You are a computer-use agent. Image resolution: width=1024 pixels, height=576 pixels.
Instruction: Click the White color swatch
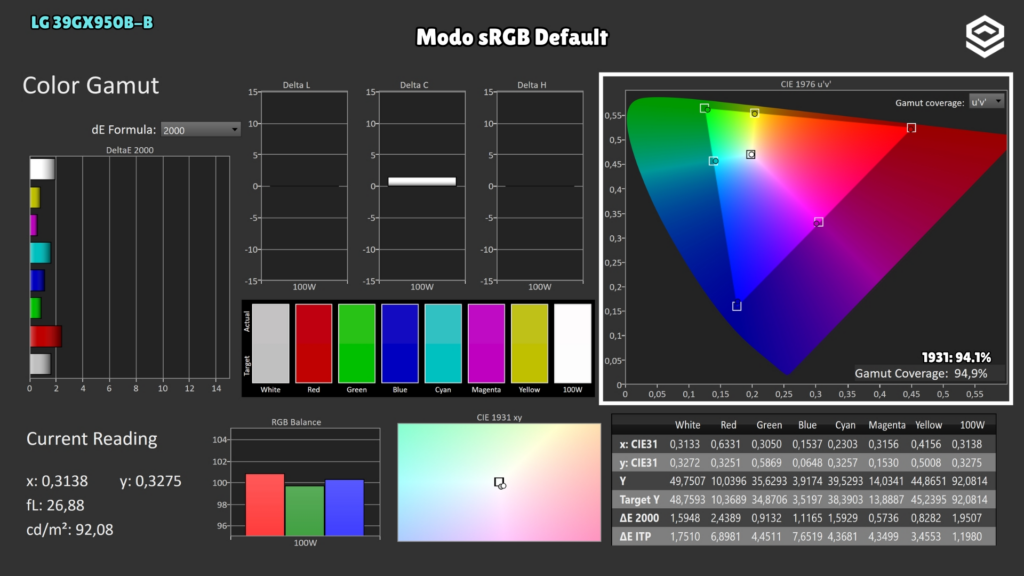(270, 344)
